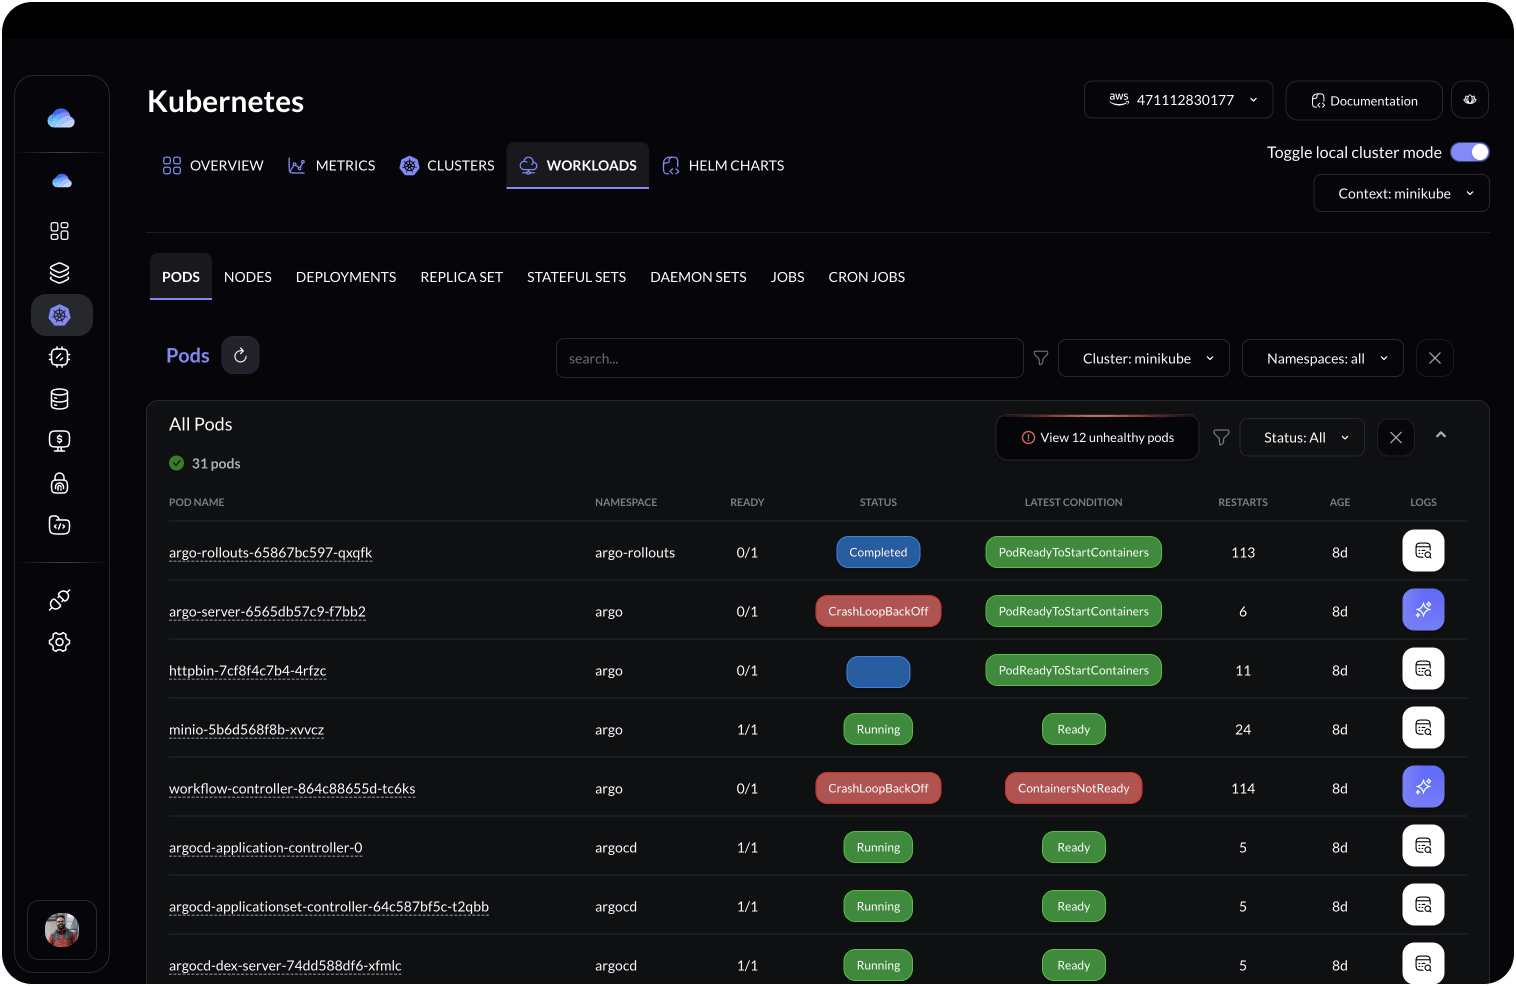The width and height of the screenshot is (1516, 986).
Task: Switch to the Metrics tab
Action: click(x=332, y=165)
